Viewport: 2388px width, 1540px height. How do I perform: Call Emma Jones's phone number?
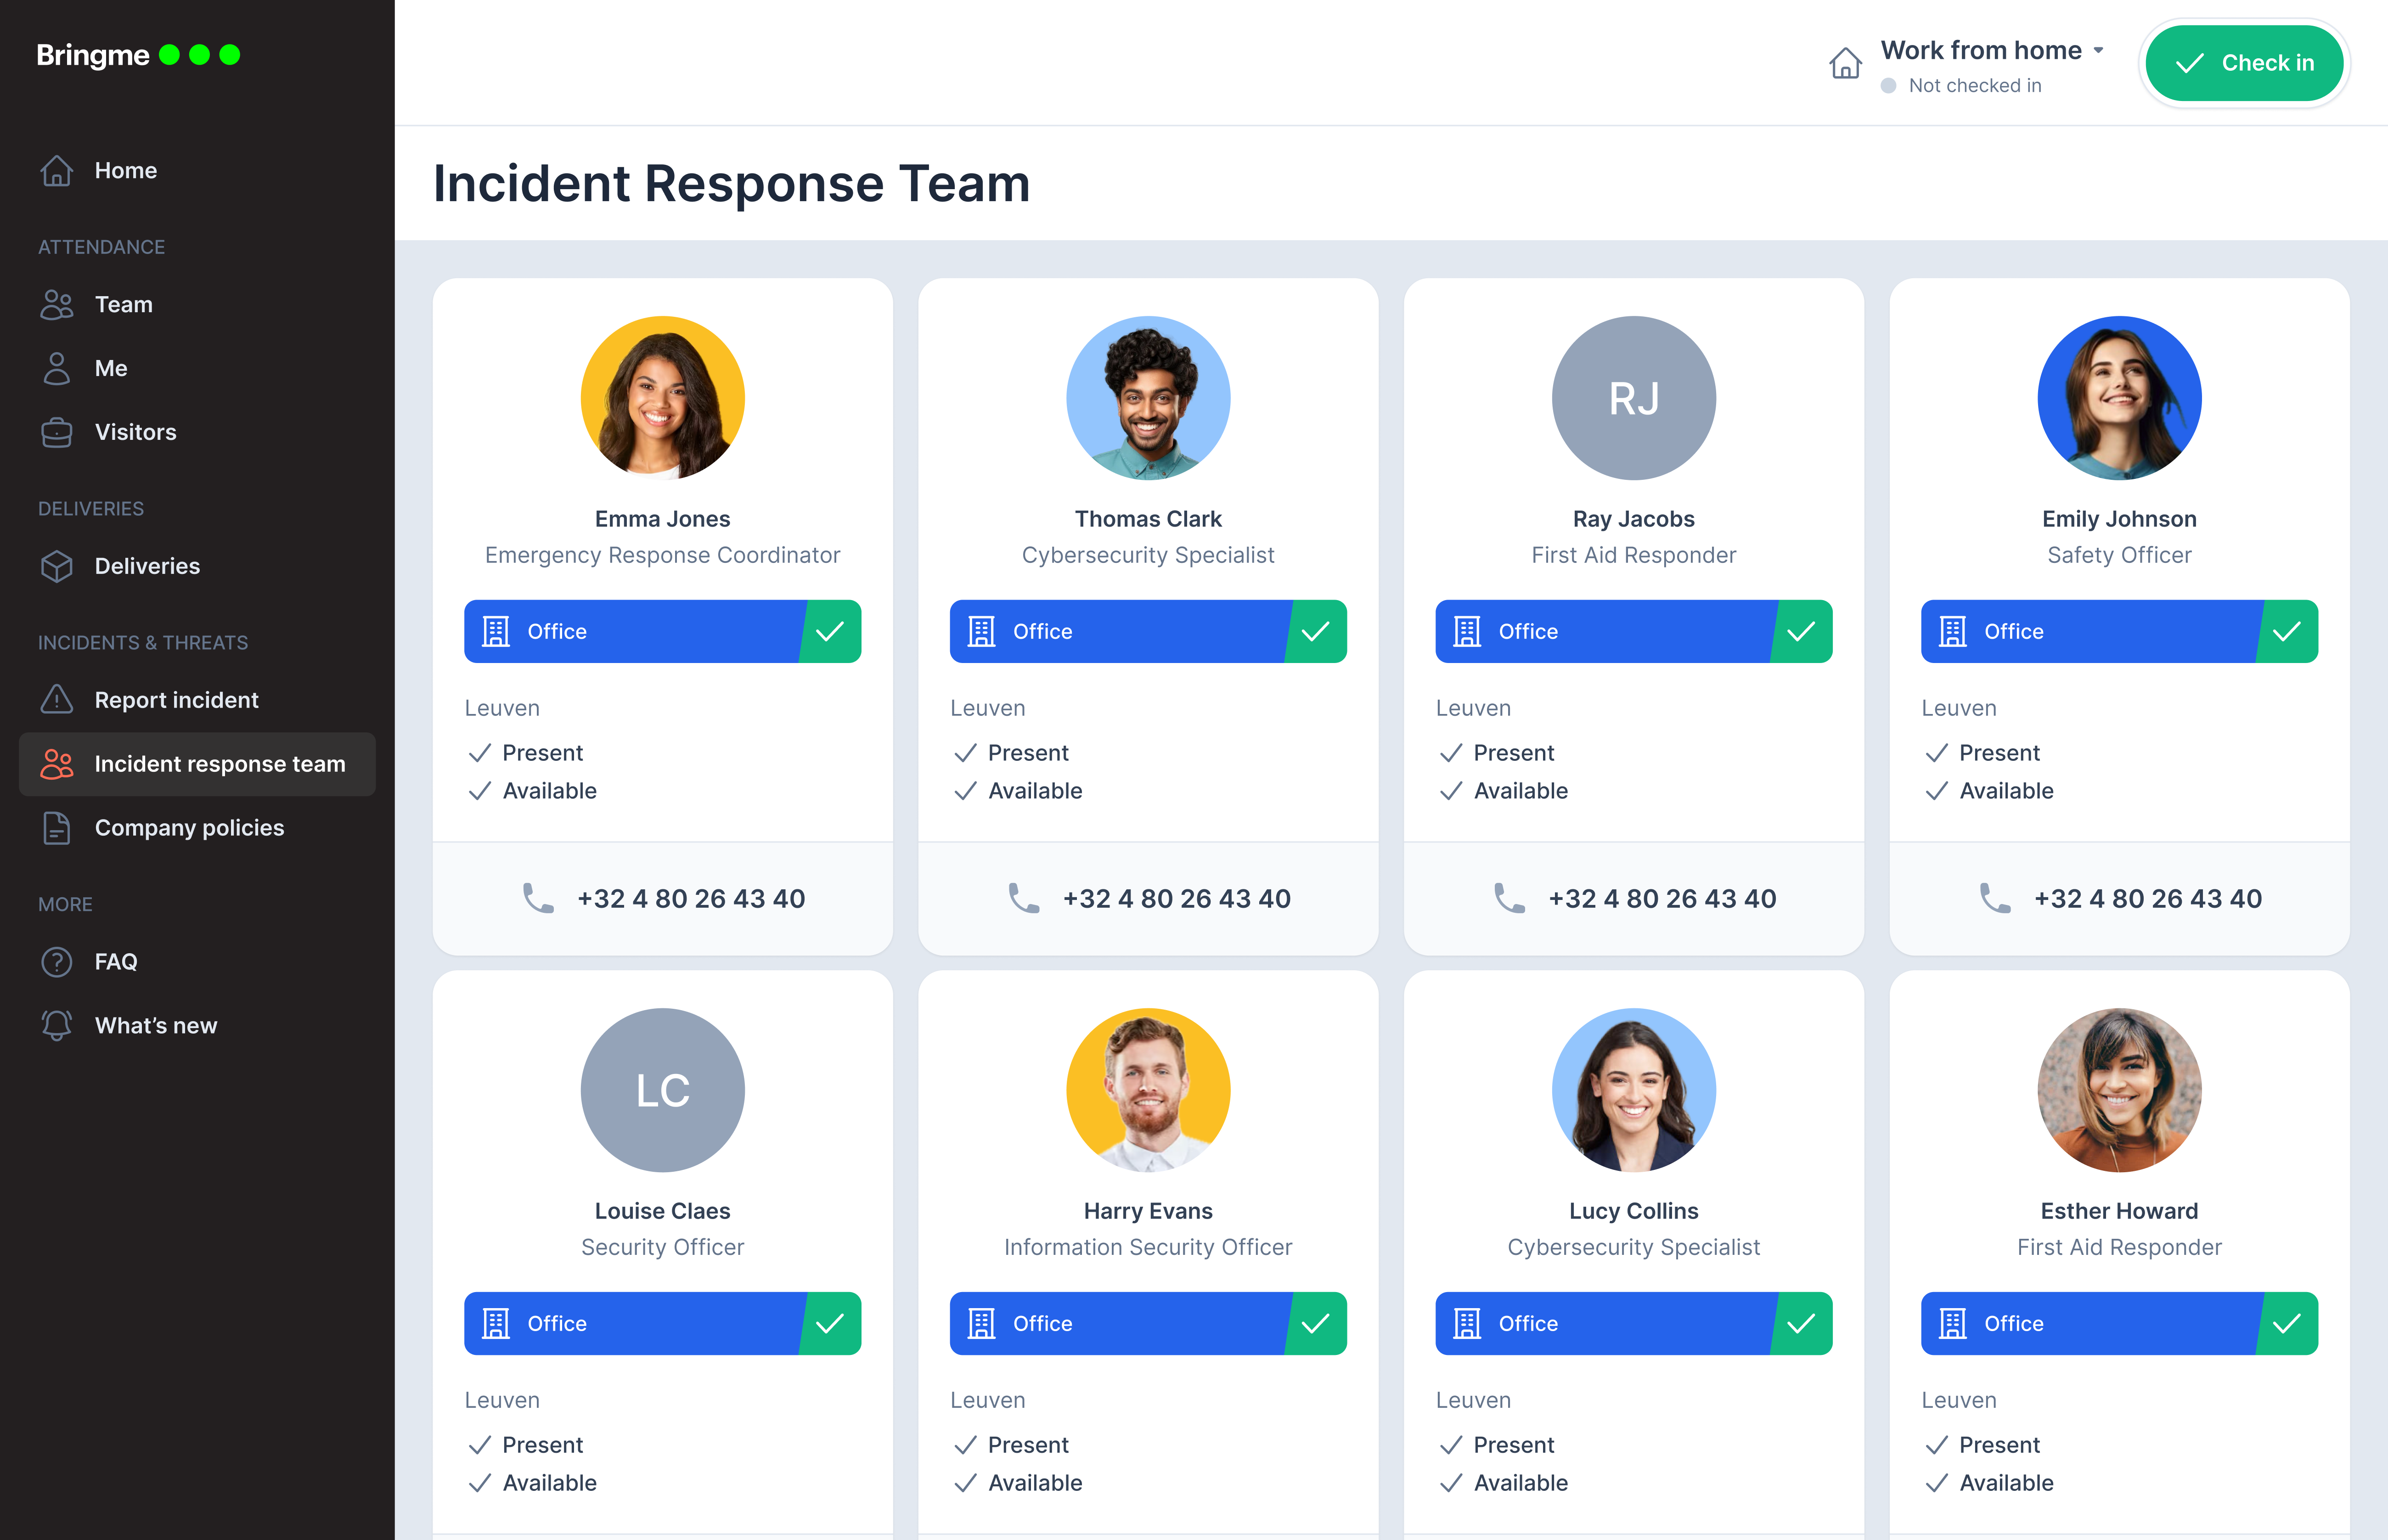click(x=691, y=899)
